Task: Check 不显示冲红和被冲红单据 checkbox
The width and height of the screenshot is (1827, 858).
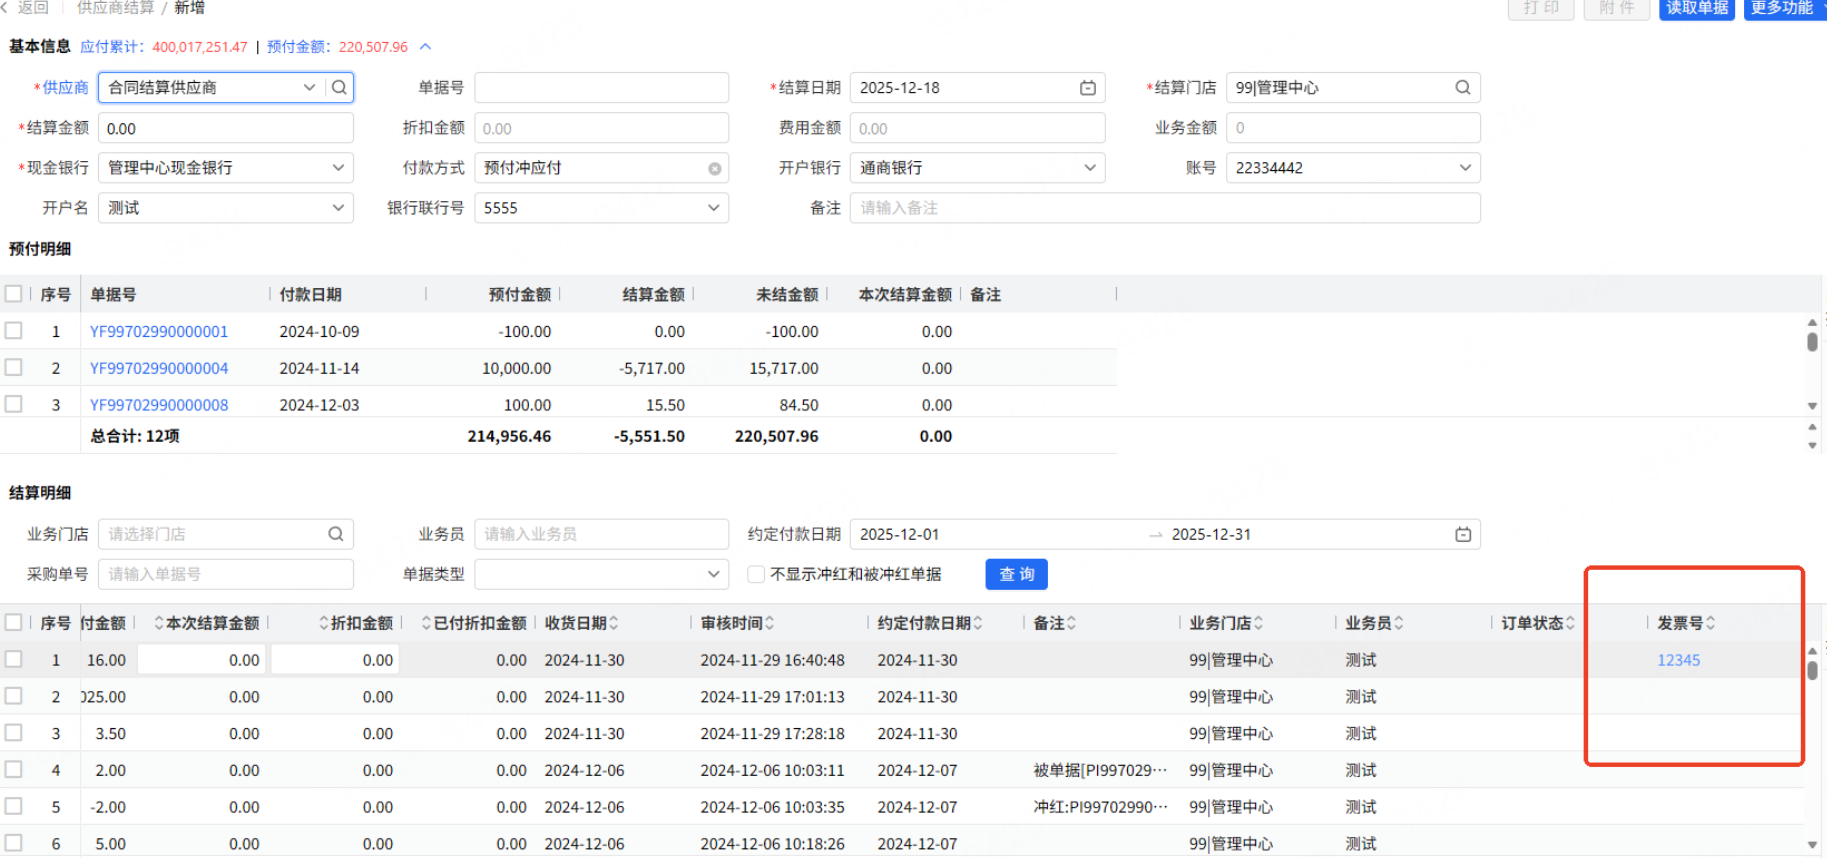Action: 757,574
